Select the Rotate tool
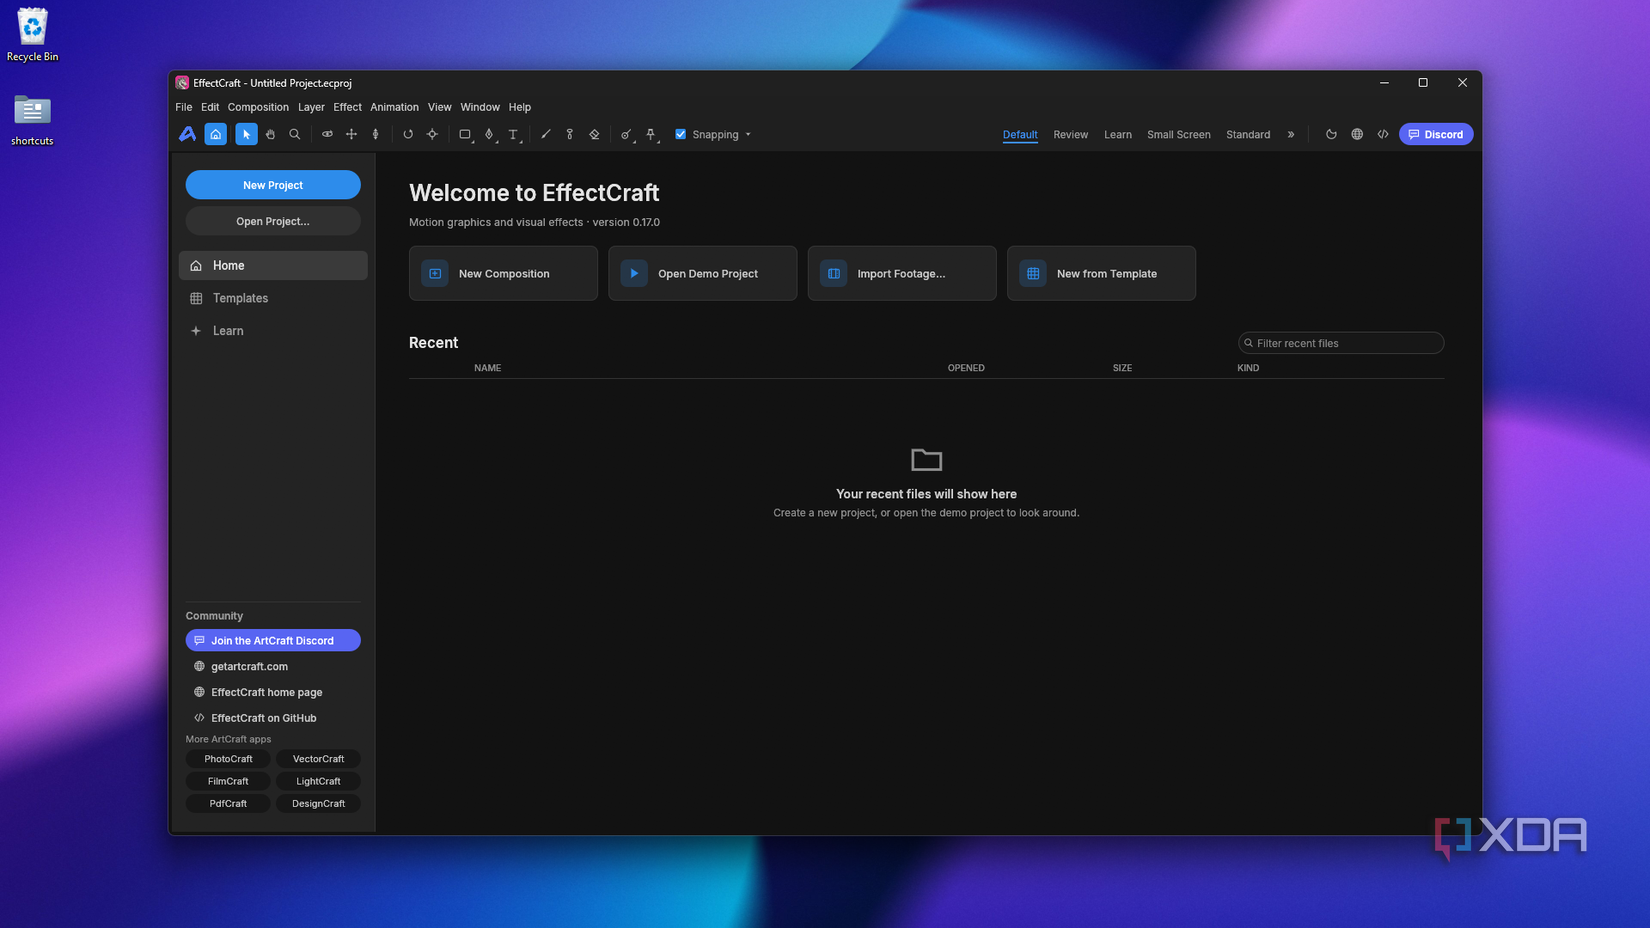Viewport: 1650px width, 928px height. (408, 134)
